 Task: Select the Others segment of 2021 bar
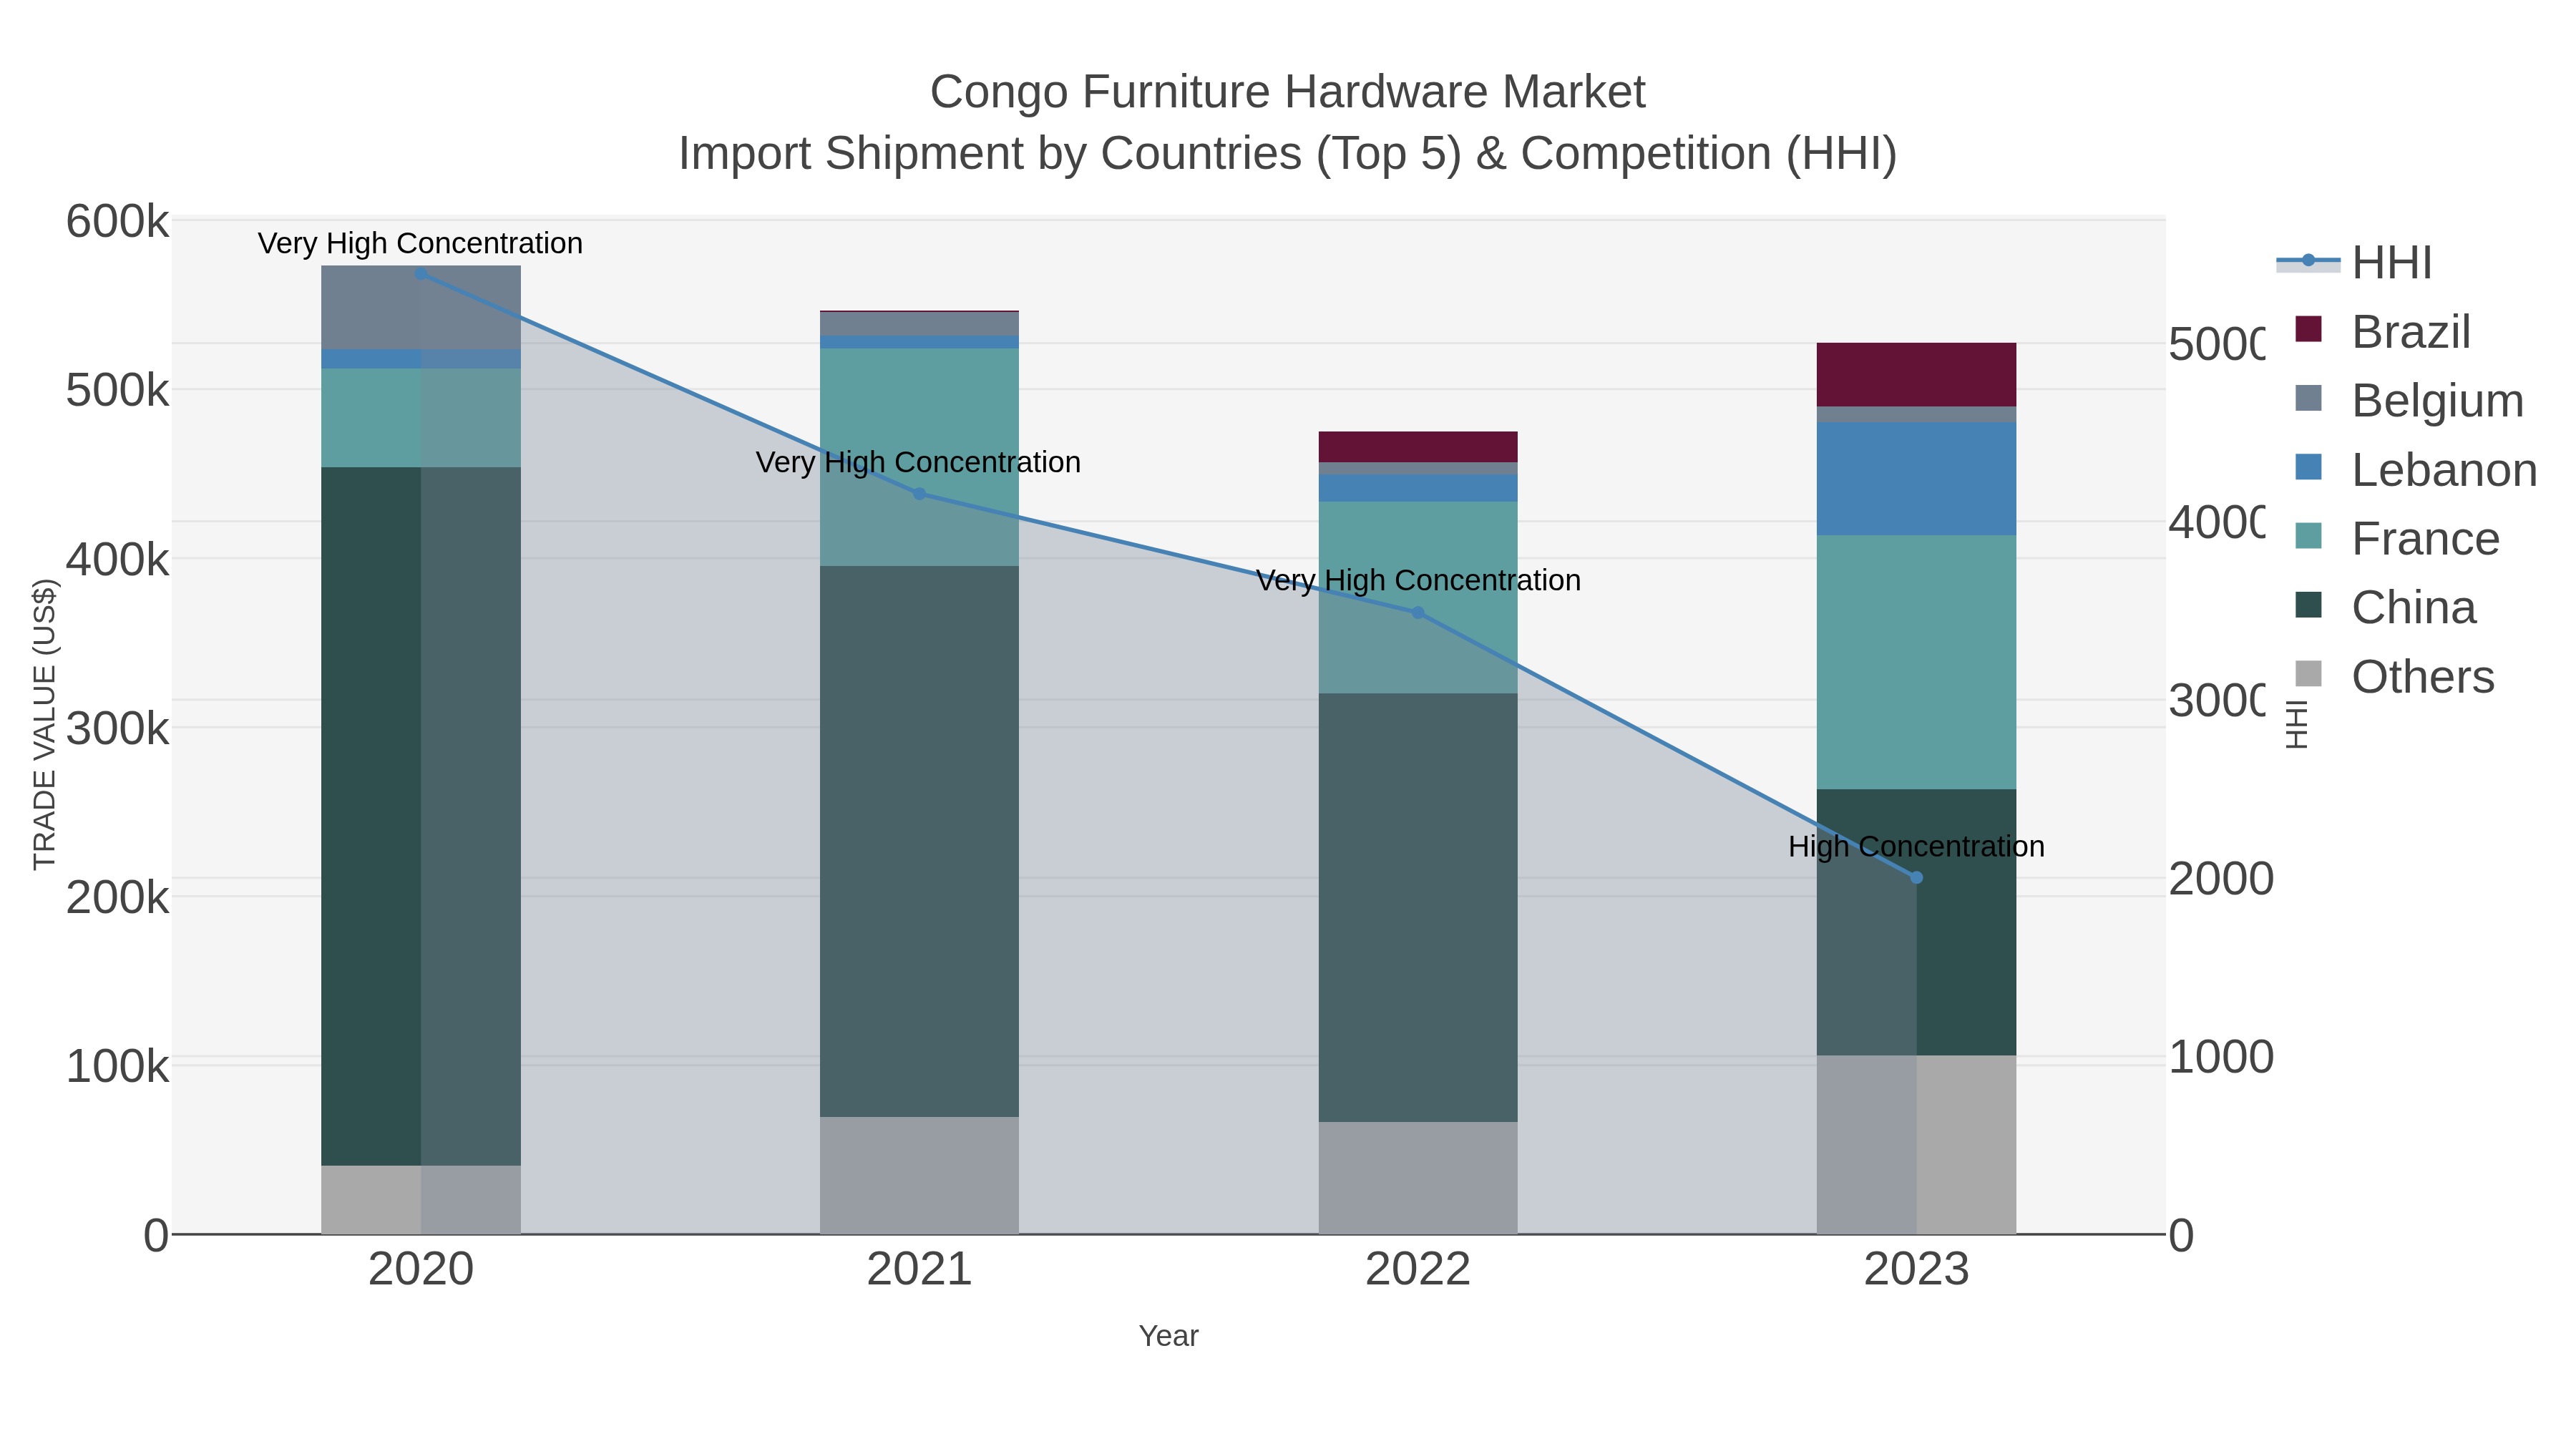tap(920, 1175)
